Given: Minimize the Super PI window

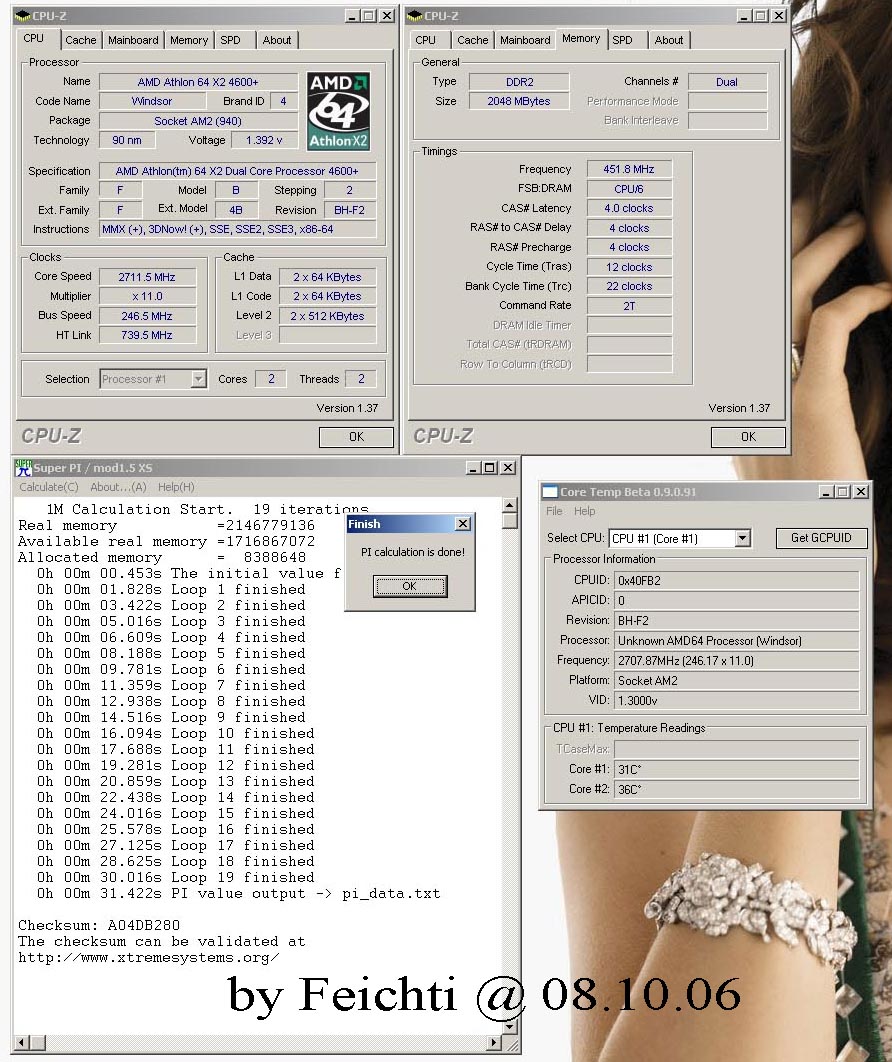Looking at the screenshot, I should point(473,467).
